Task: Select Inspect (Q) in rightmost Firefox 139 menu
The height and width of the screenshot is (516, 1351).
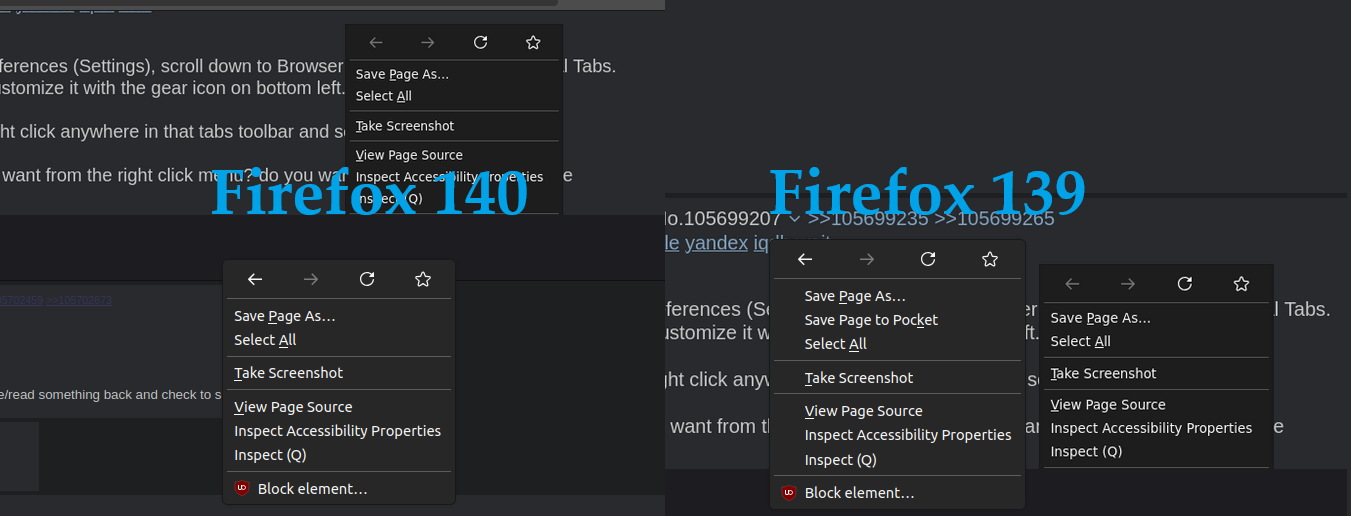Action: [1086, 451]
